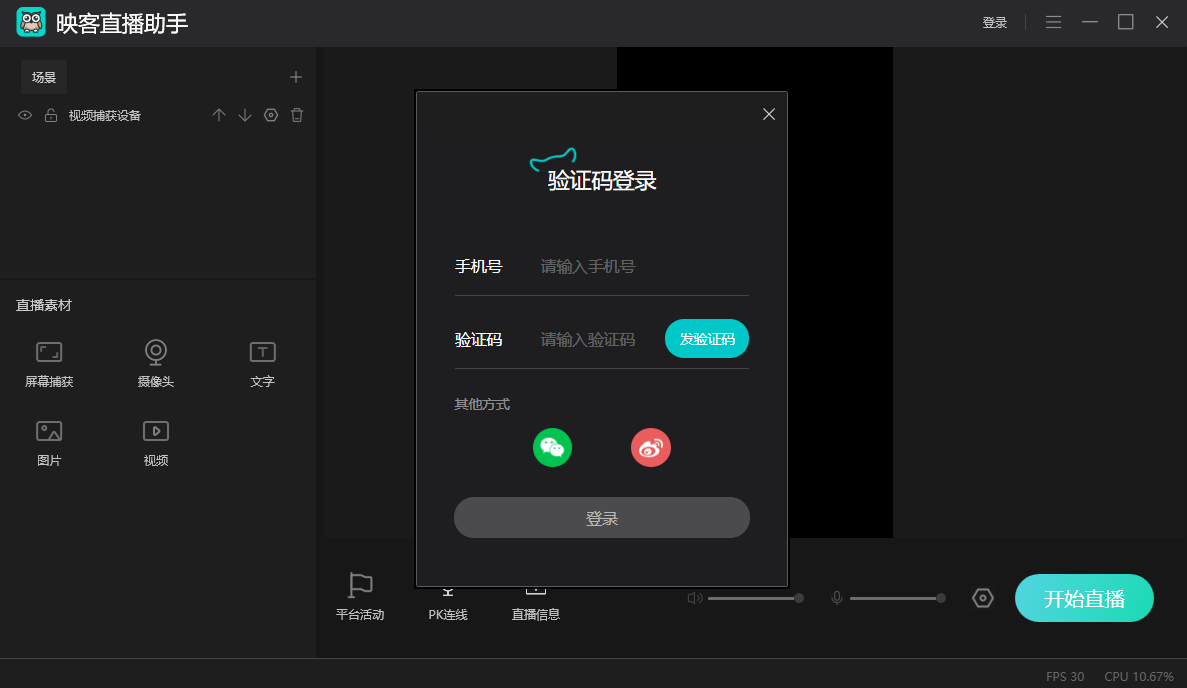The image size is (1187, 688).
Task: Click the Weibo login icon
Action: coord(650,447)
